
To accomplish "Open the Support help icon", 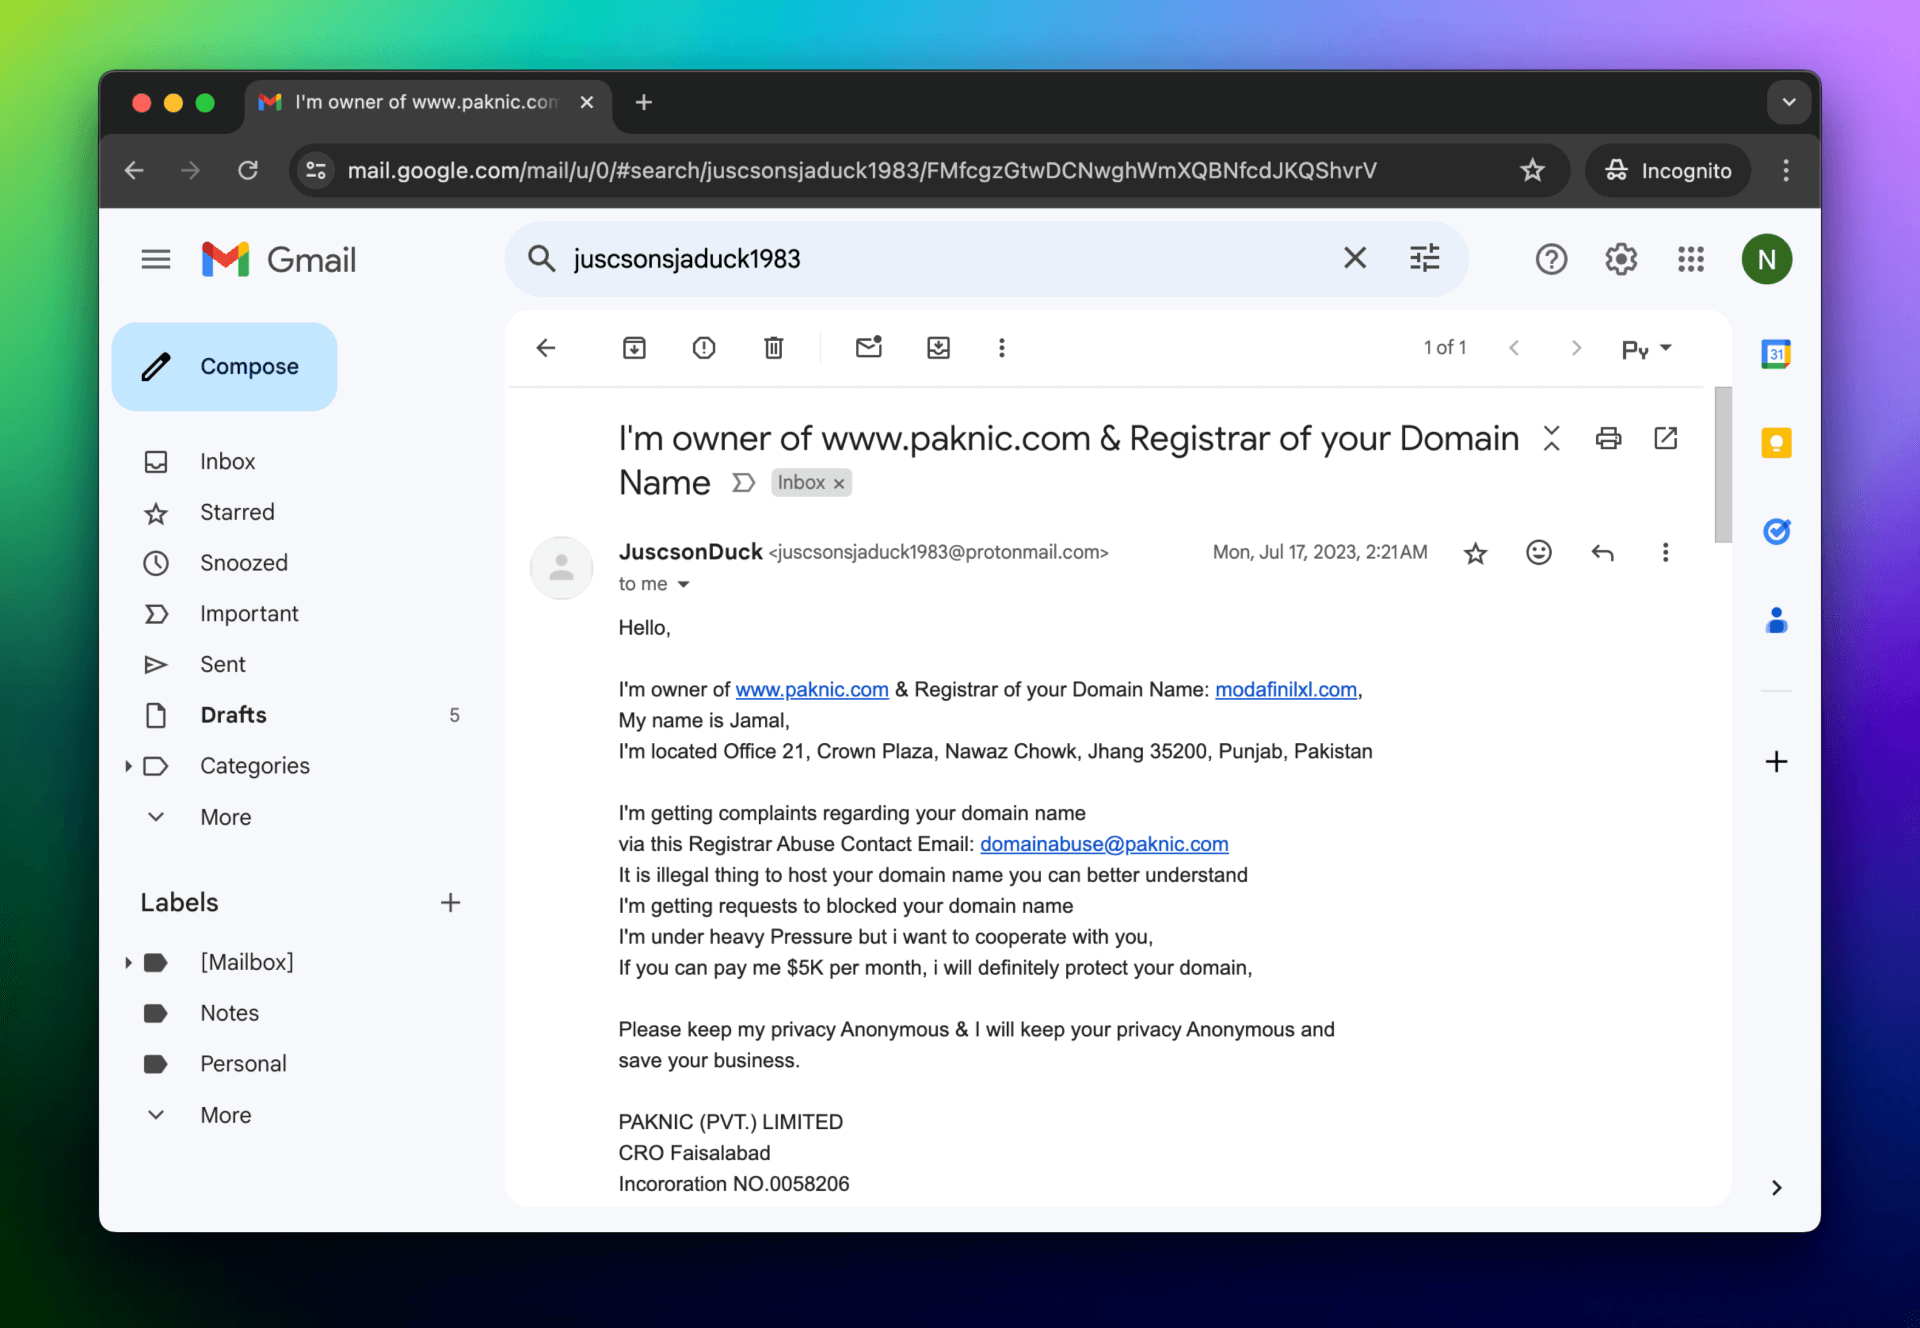I will click(1551, 260).
